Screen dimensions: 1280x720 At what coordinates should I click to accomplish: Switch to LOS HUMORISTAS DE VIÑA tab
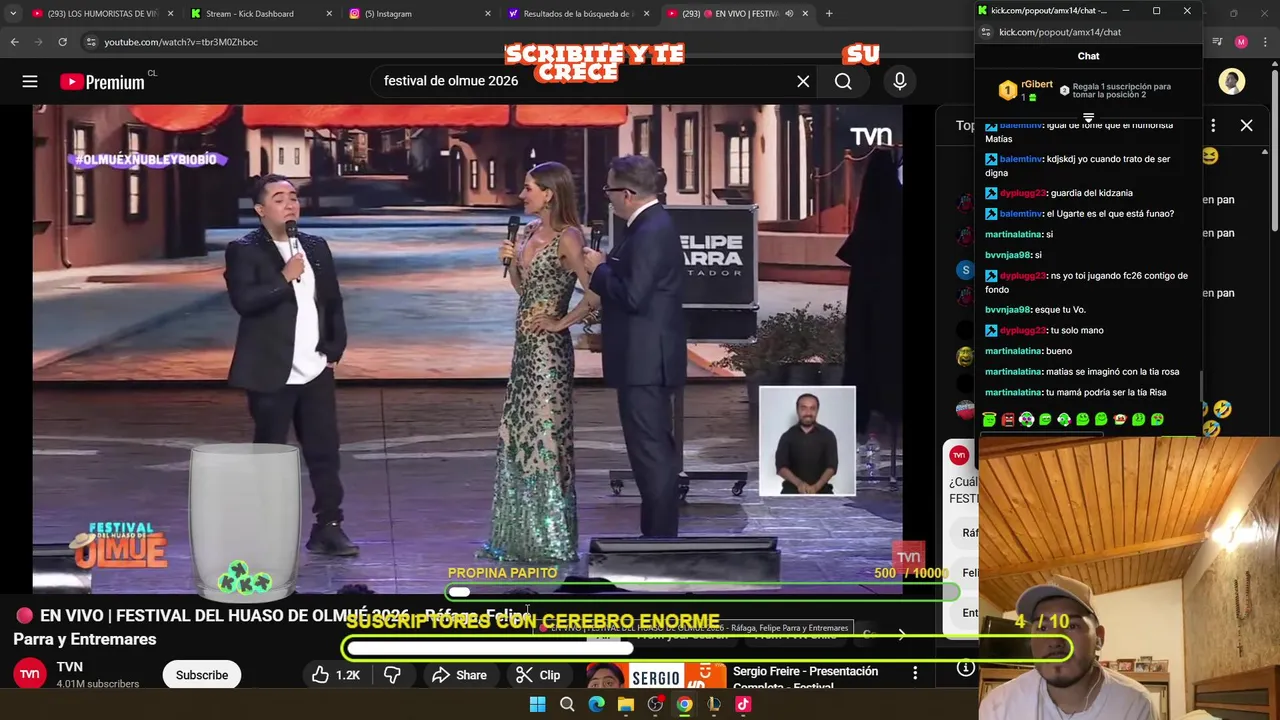[x=95, y=14]
